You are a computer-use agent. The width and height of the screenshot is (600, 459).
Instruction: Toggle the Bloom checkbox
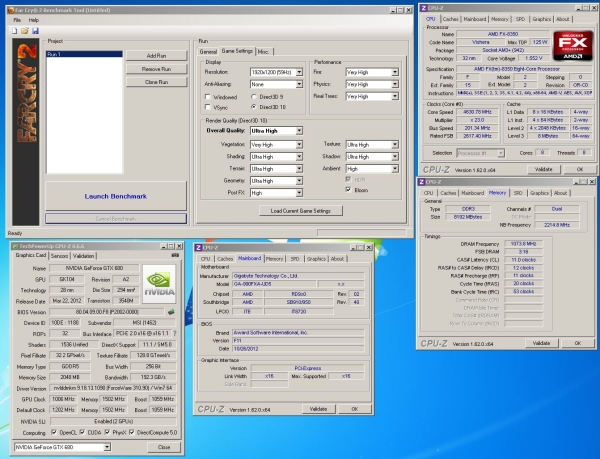tap(348, 190)
